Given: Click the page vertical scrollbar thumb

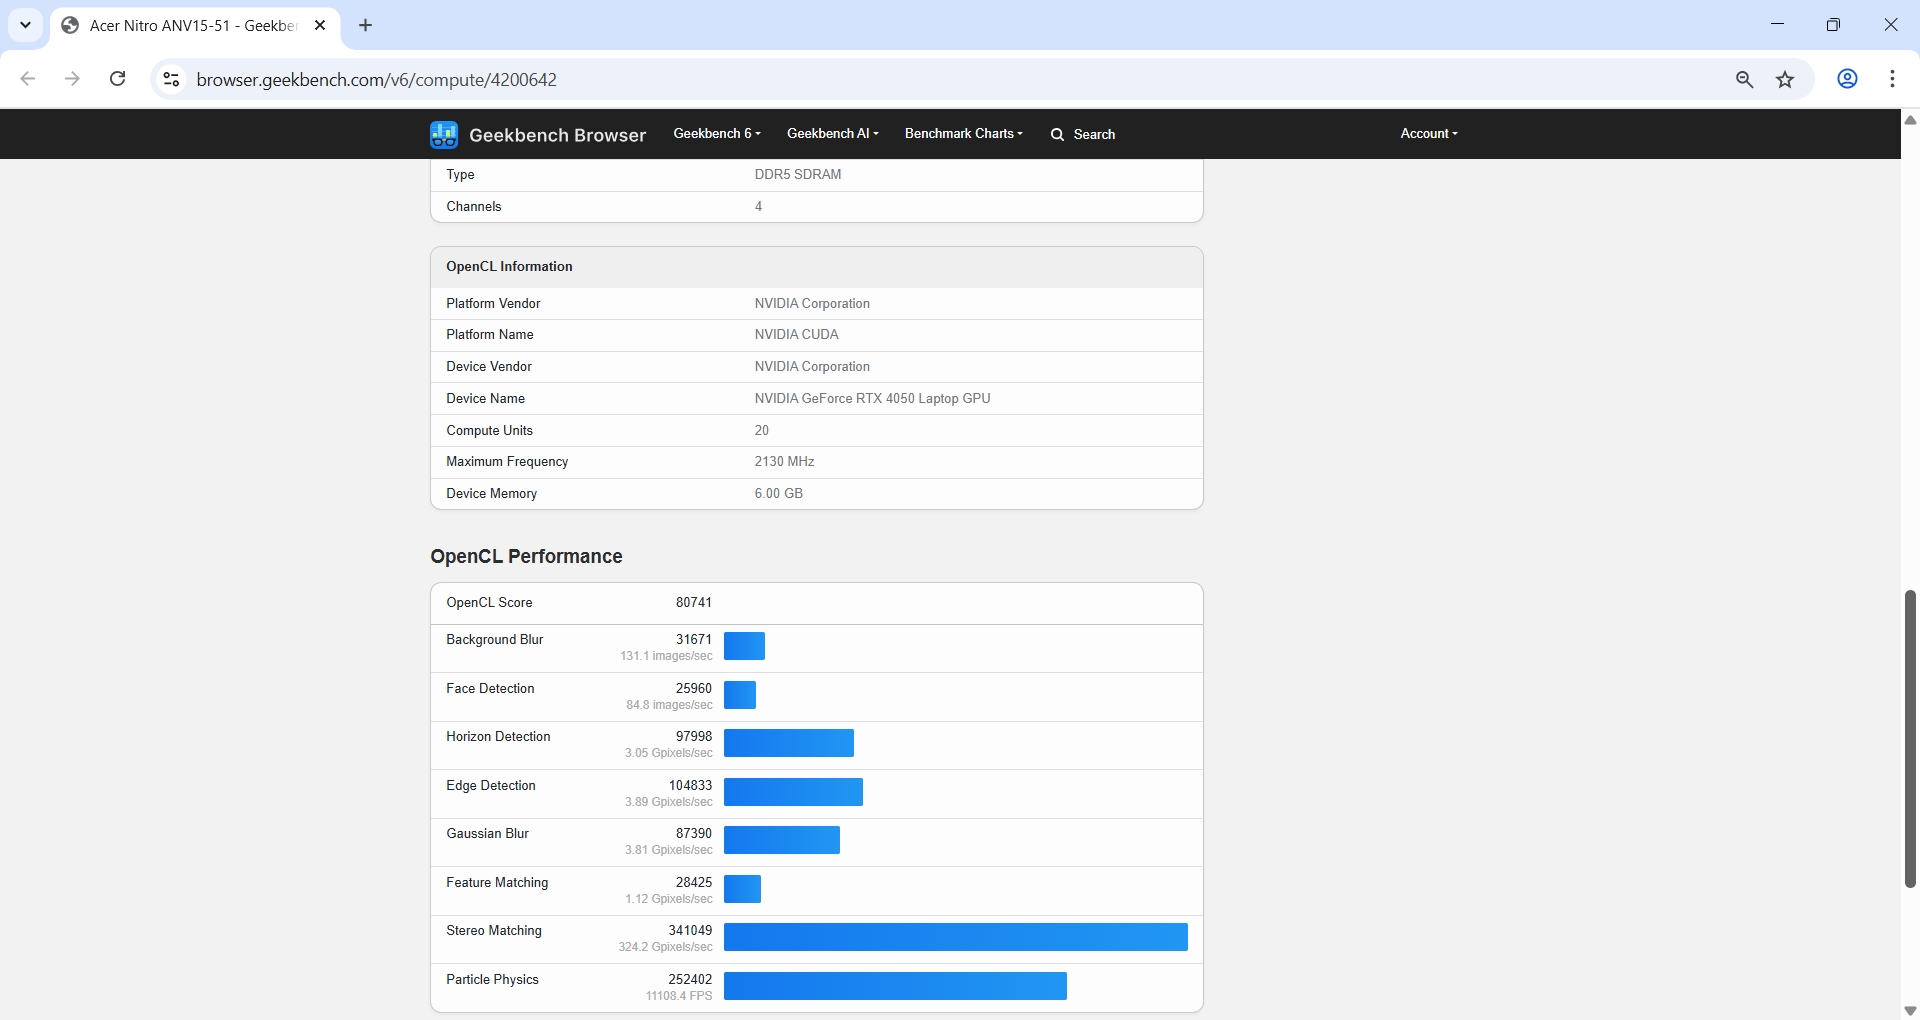Looking at the screenshot, I should pos(1909,738).
